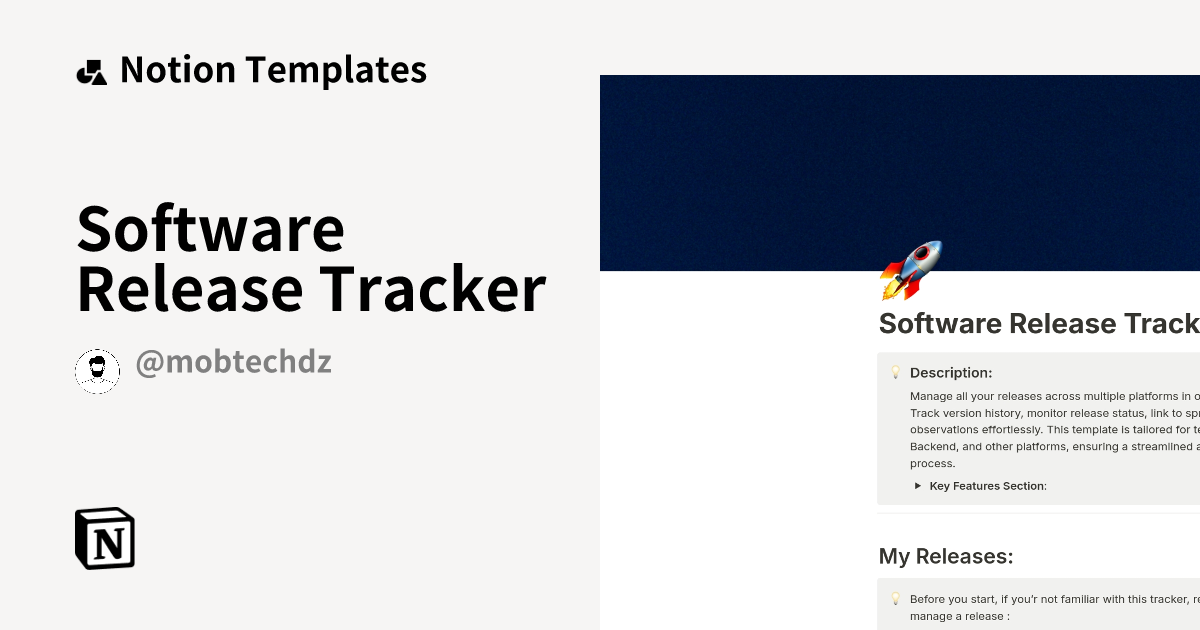Click the lightbulb icon in the Description callout
The width and height of the screenshot is (1200, 630).
[x=895, y=371]
